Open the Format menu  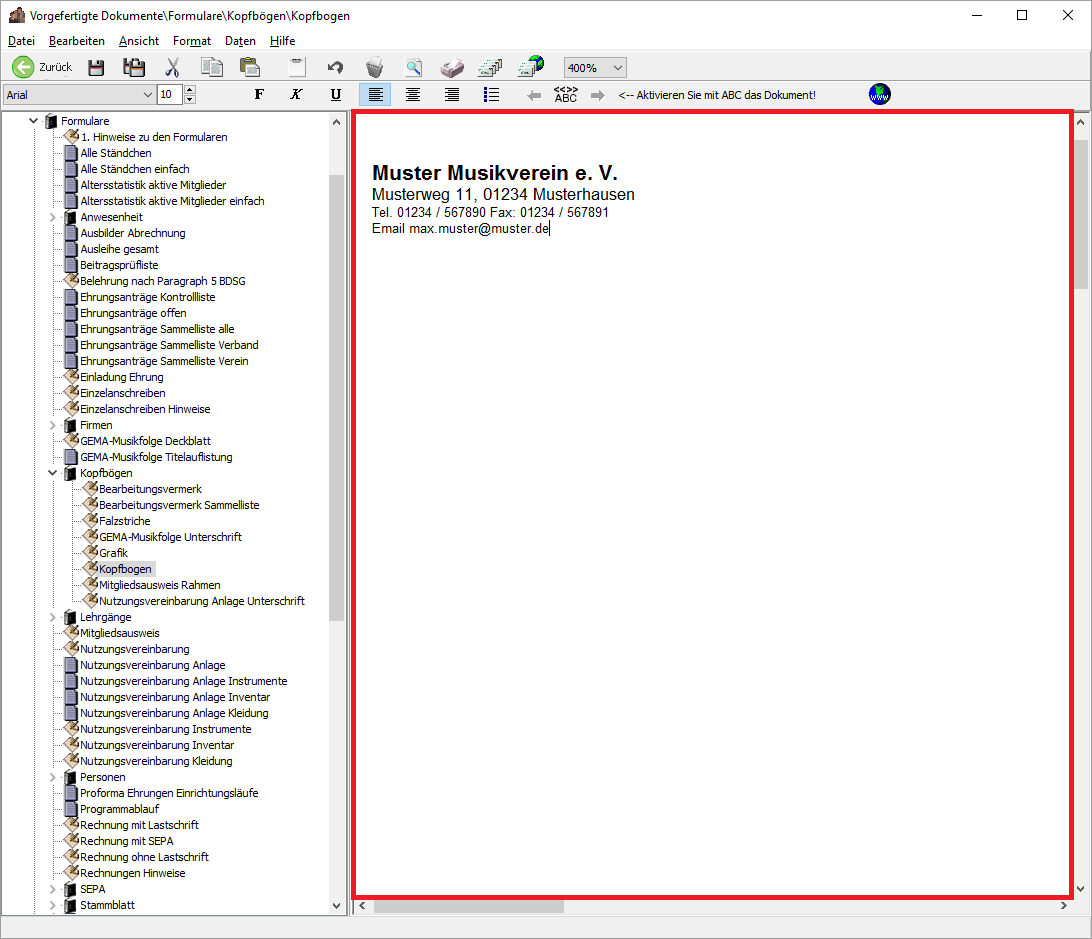pyautogui.click(x=191, y=41)
